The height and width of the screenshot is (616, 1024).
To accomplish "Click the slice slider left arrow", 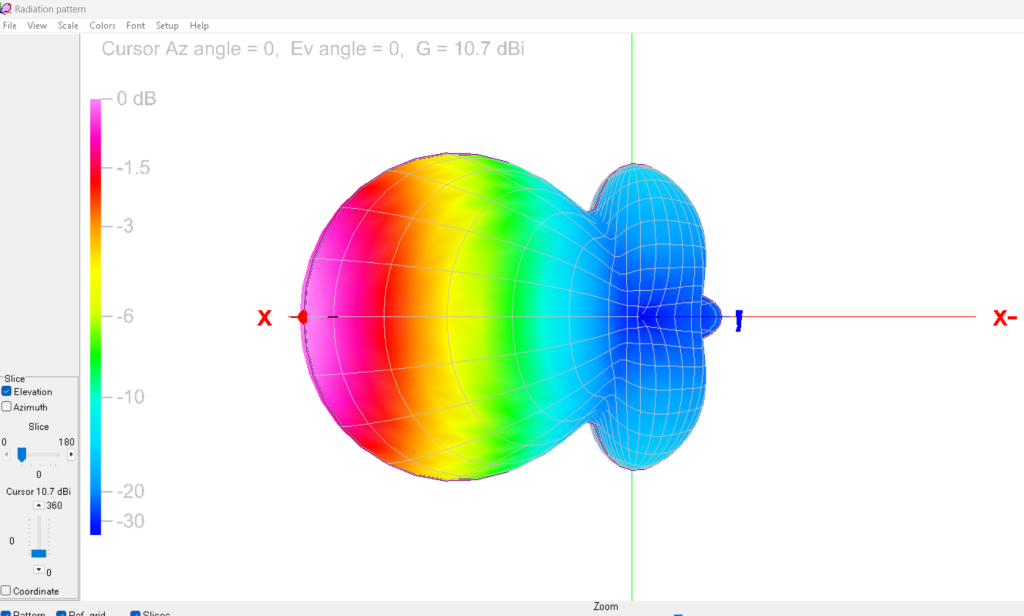I will coord(5,454).
